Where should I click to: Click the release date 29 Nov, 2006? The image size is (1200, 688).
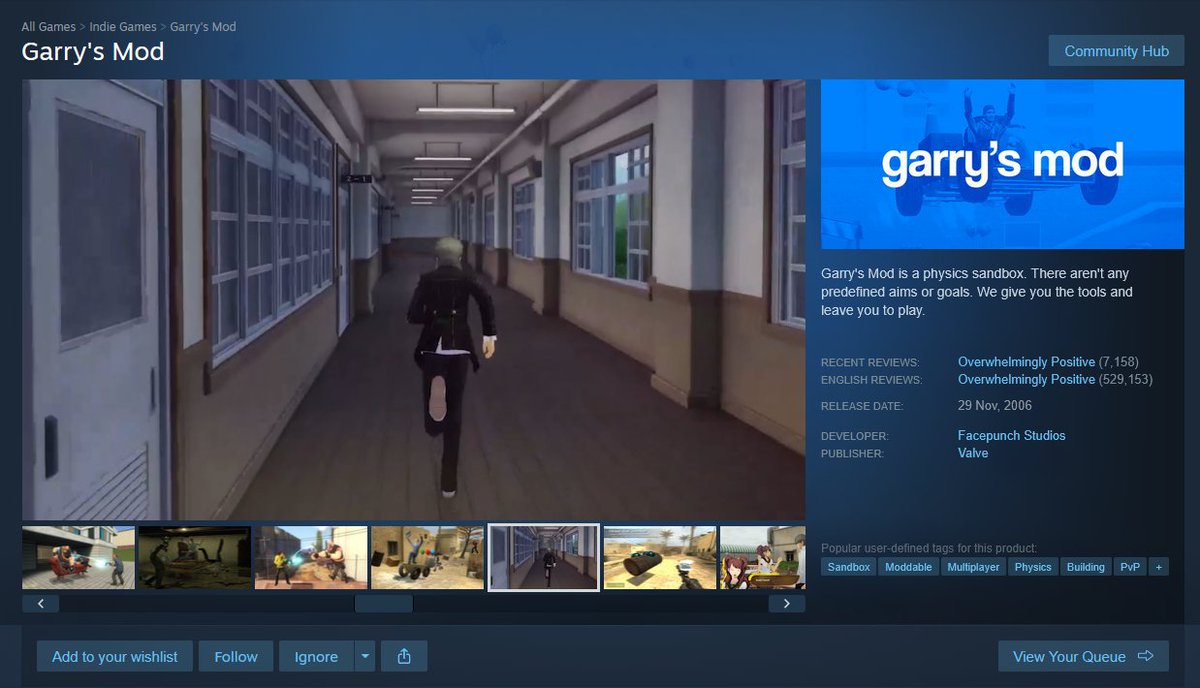pos(995,405)
